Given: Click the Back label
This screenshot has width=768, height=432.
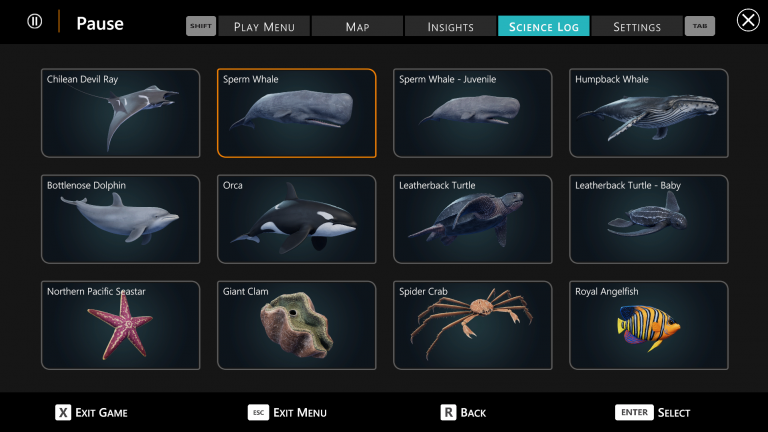Looking at the screenshot, I should pos(473,413).
